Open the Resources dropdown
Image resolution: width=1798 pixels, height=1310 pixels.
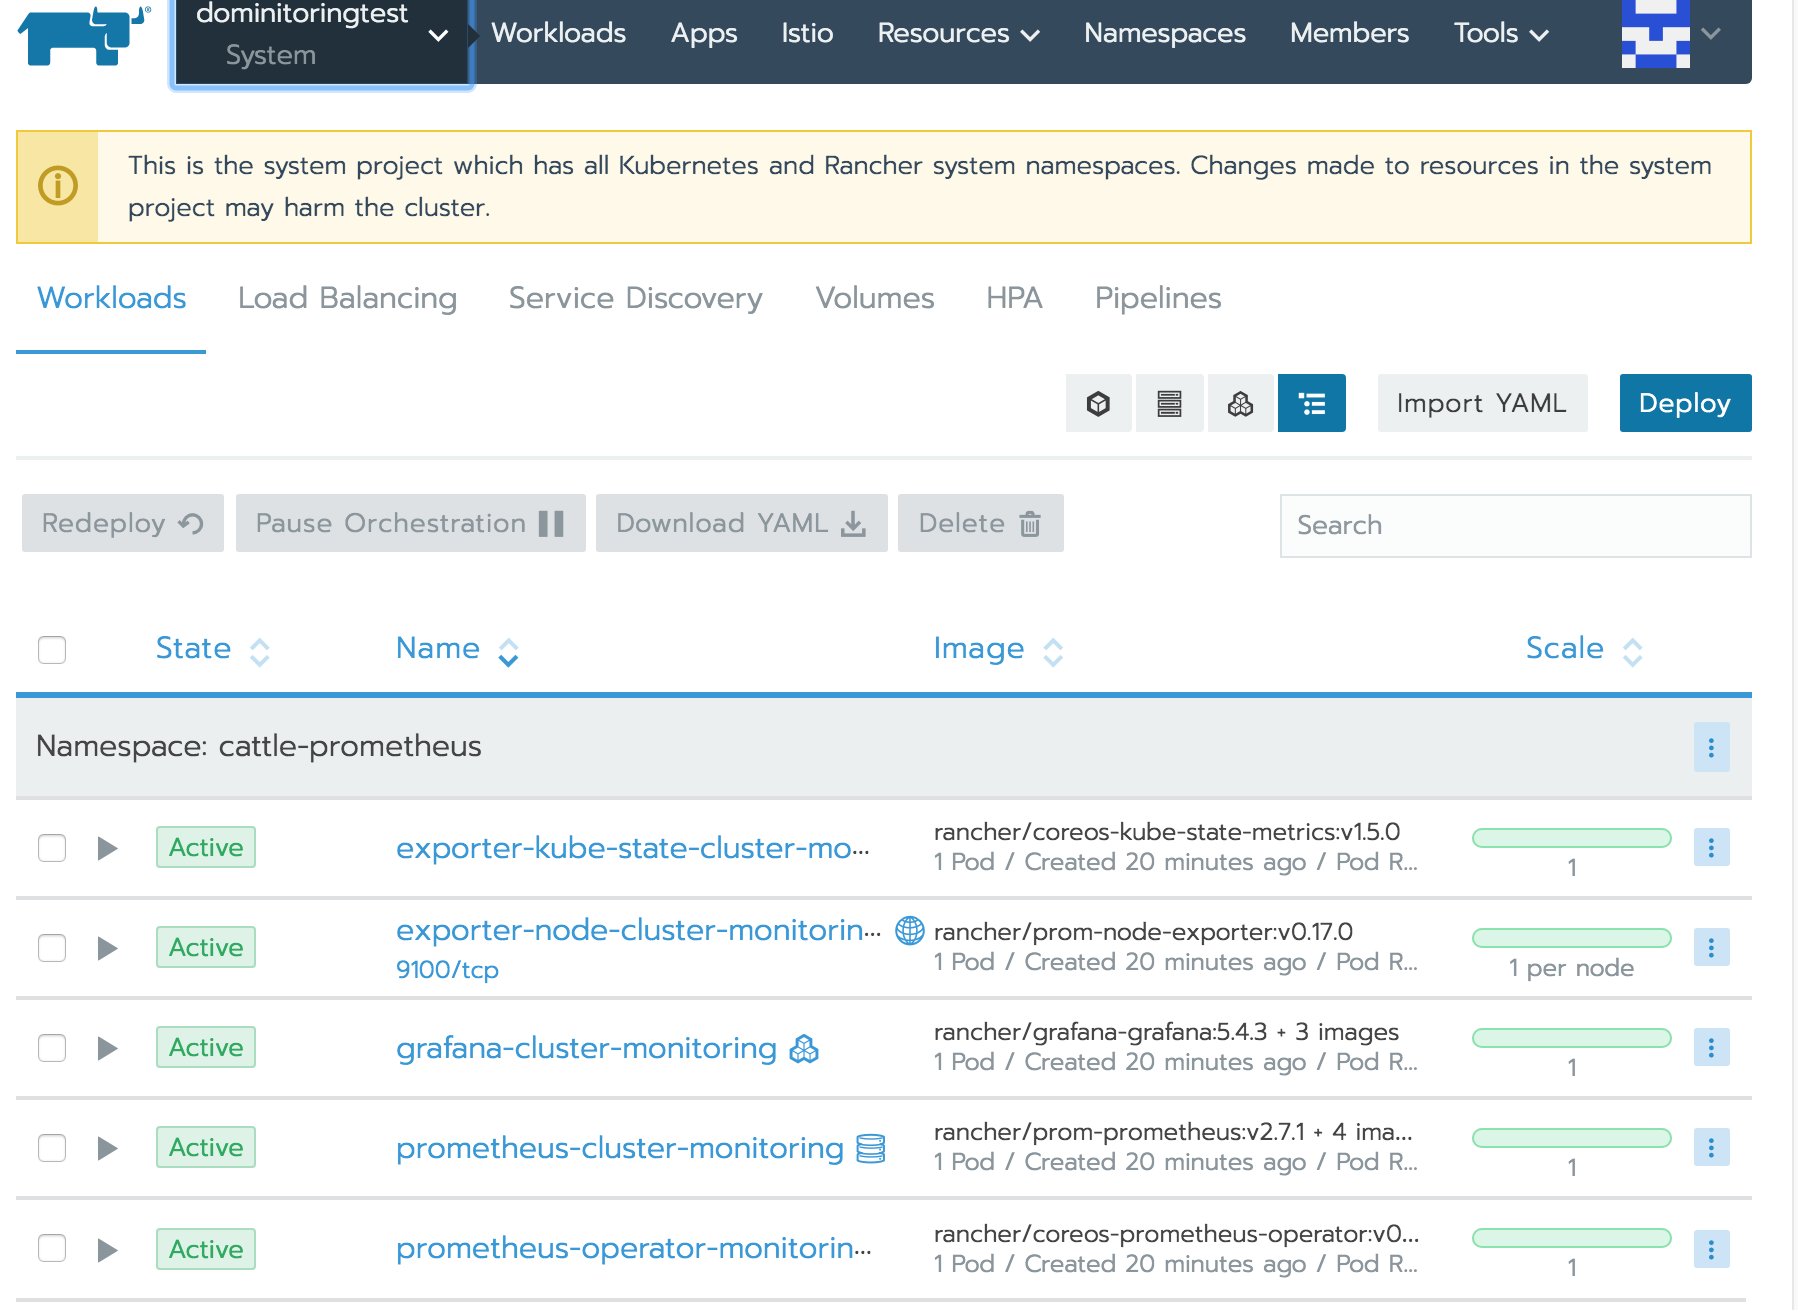pos(957,33)
